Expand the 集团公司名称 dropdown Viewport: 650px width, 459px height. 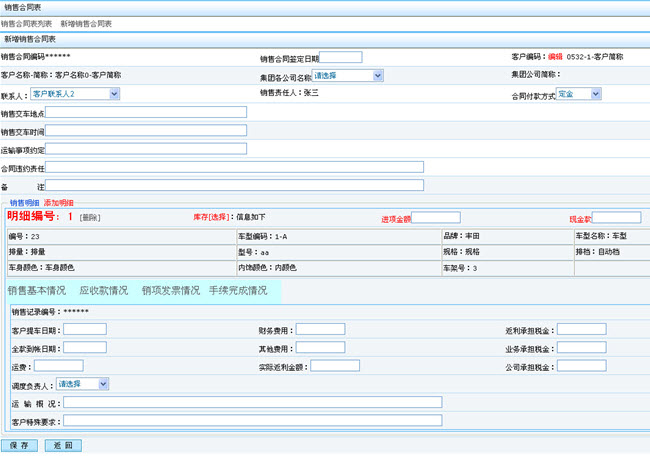pyautogui.click(x=348, y=75)
